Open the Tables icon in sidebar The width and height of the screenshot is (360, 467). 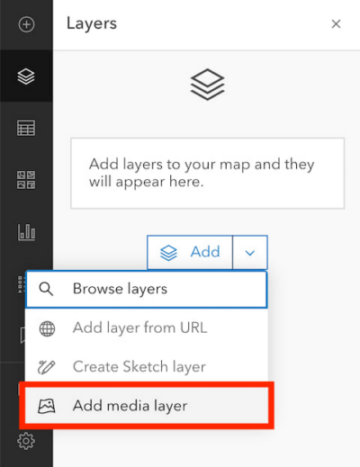point(26,128)
